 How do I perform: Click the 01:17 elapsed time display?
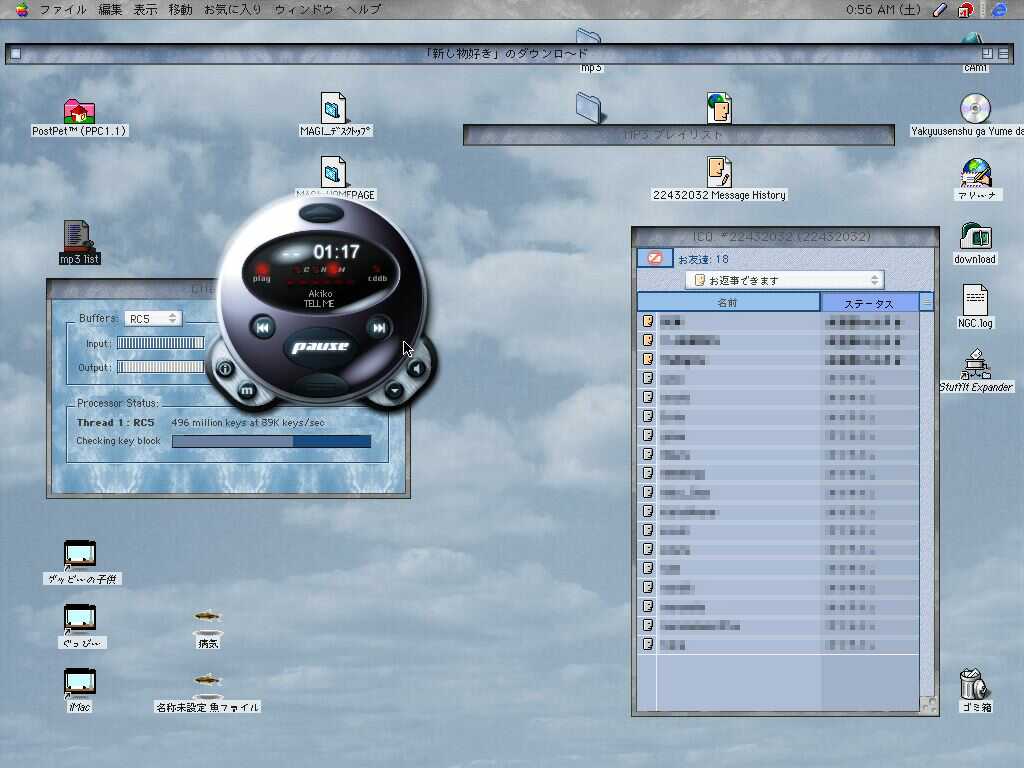pos(336,251)
